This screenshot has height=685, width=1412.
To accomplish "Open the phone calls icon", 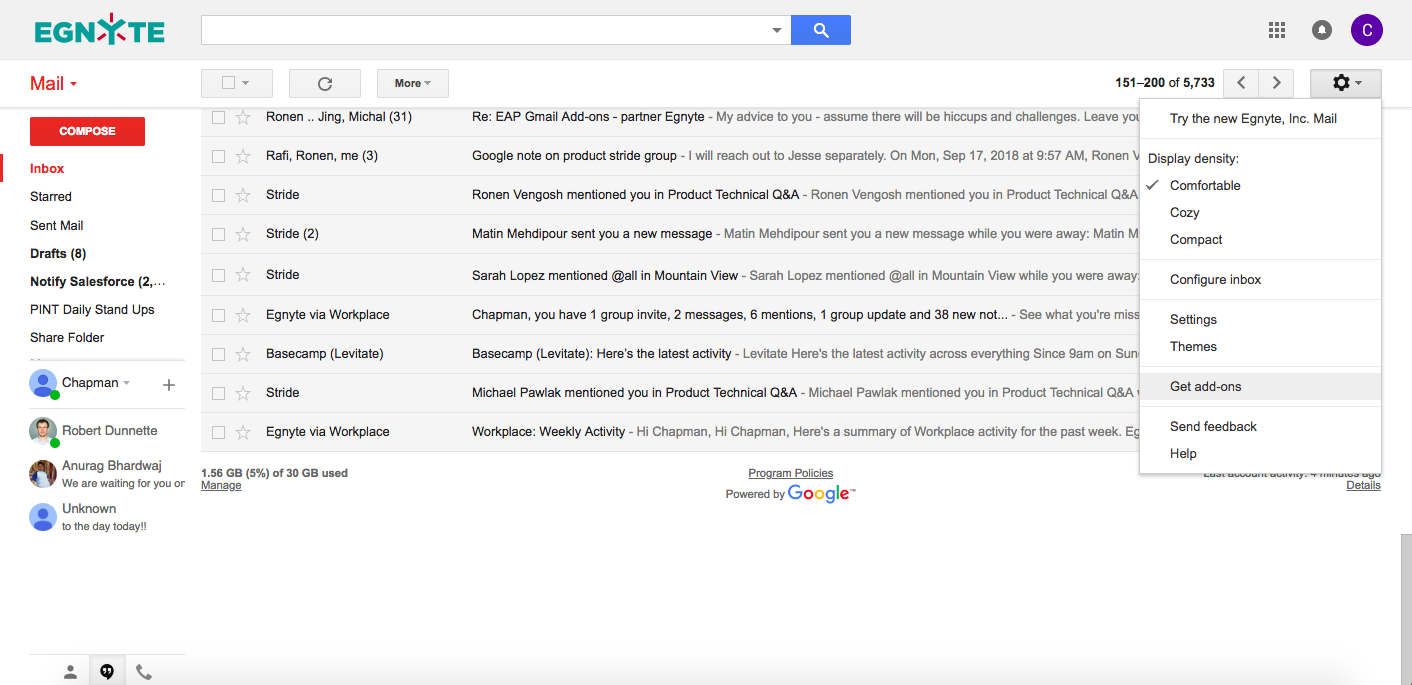I will (144, 673).
